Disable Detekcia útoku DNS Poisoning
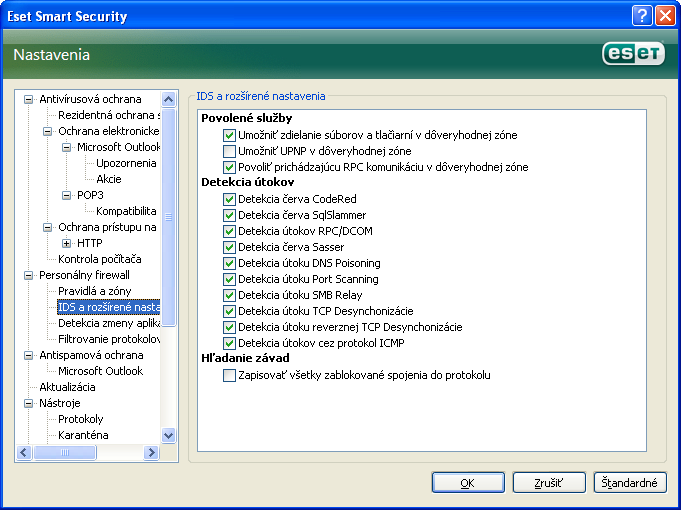 coord(229,263)
